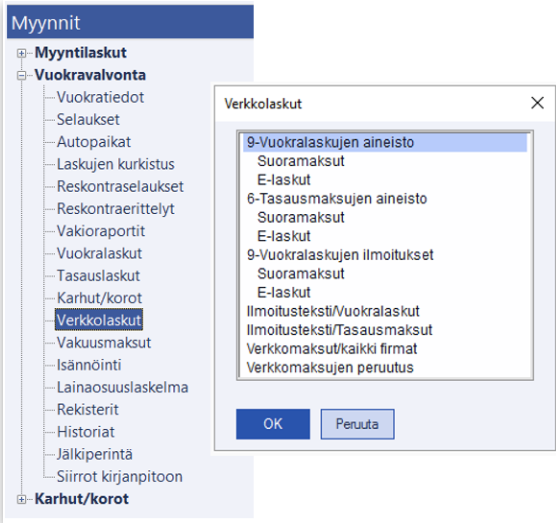Pick Ilmoitusteksti/Vuokralaskut in the list
Image resolution: width=556 pixels, height=523 pixels.
pyautogui.click(x=333, y=311)
